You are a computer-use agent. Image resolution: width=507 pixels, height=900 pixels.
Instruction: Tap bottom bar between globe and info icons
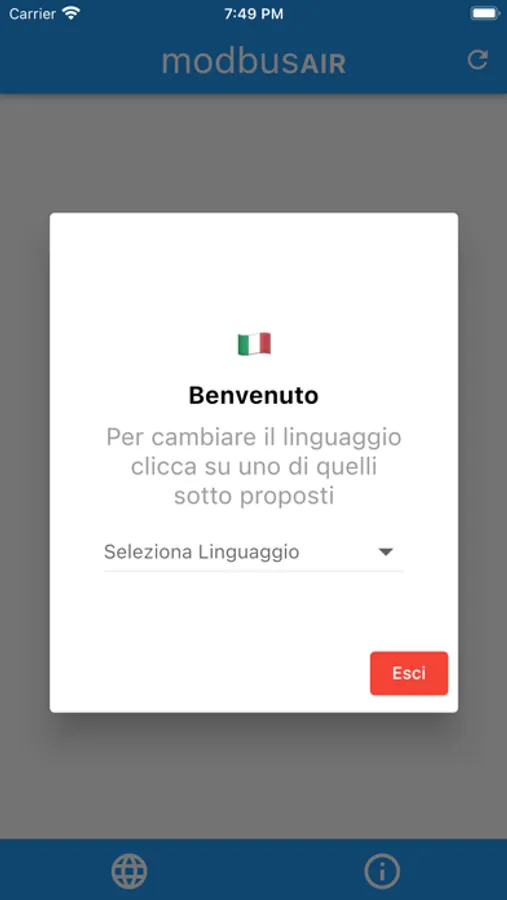click(x=256, y=871)
